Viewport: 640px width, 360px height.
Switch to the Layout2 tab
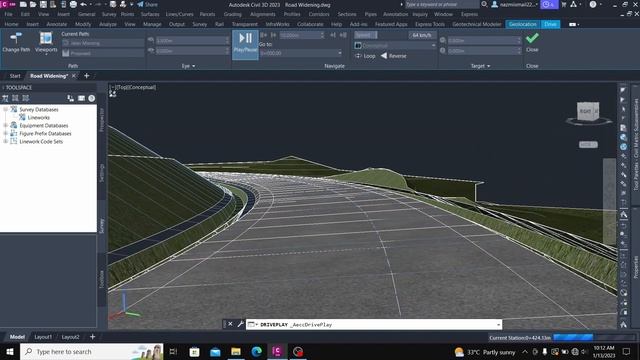[70, 337]
